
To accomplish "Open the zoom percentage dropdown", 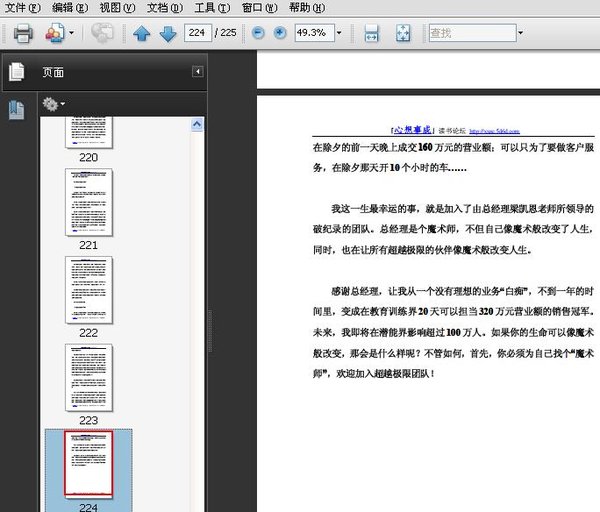I will pos(339,33).
